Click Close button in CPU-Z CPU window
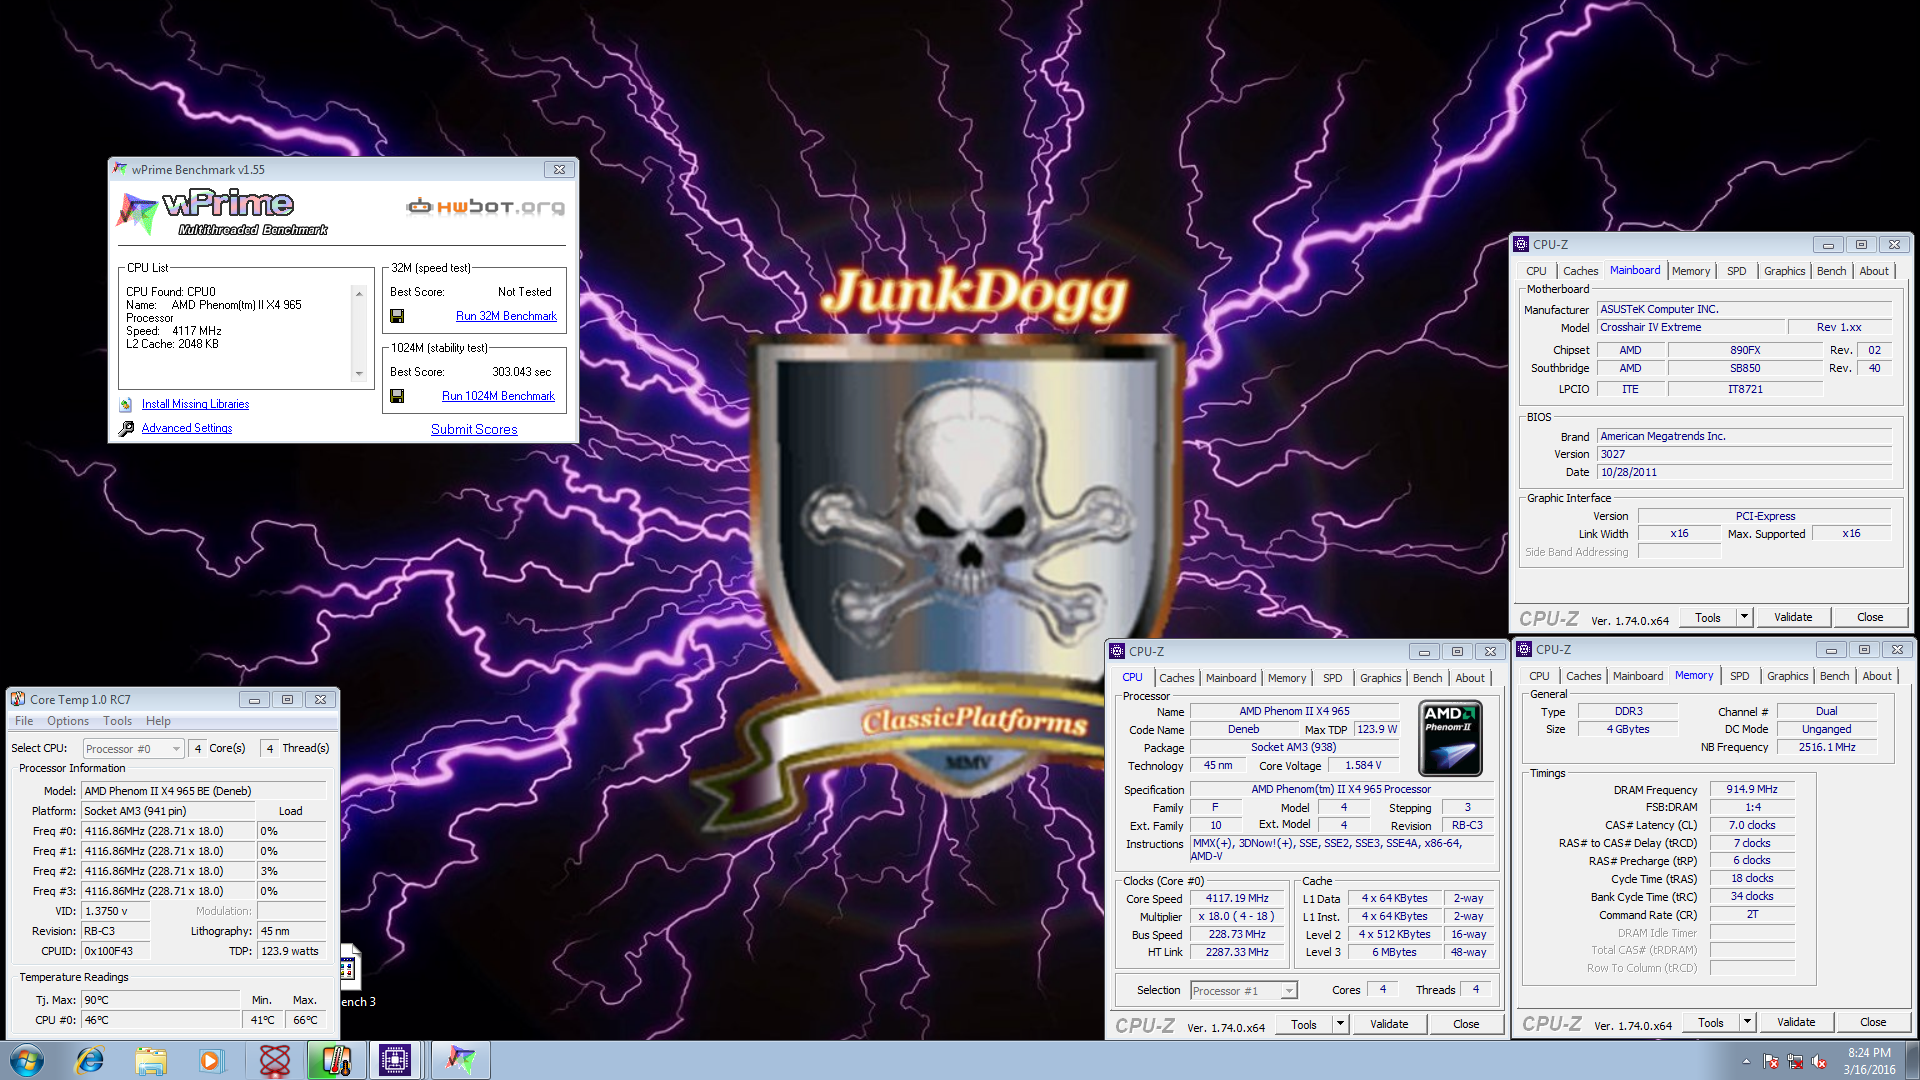1920x1080 pixels. click(1466, 1024)
